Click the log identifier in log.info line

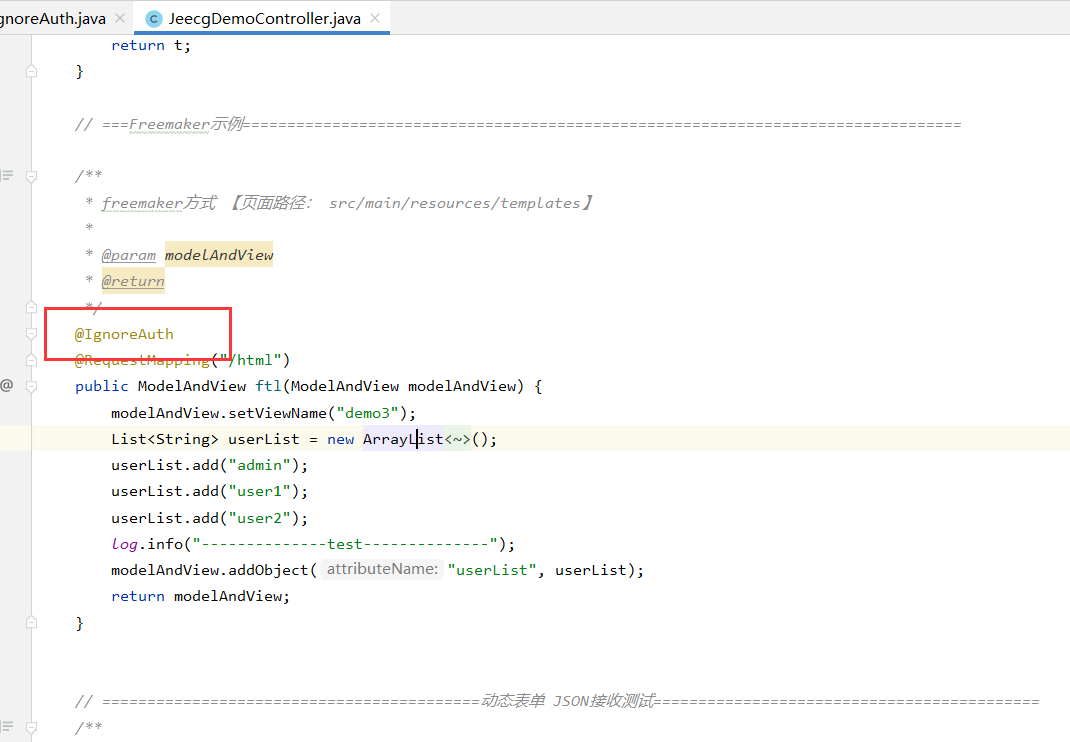click(x=123, y=544)
